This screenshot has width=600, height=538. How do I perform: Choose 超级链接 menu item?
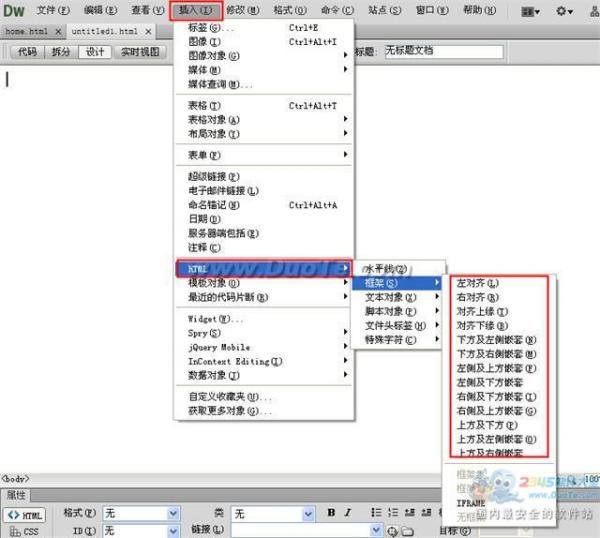265,176
